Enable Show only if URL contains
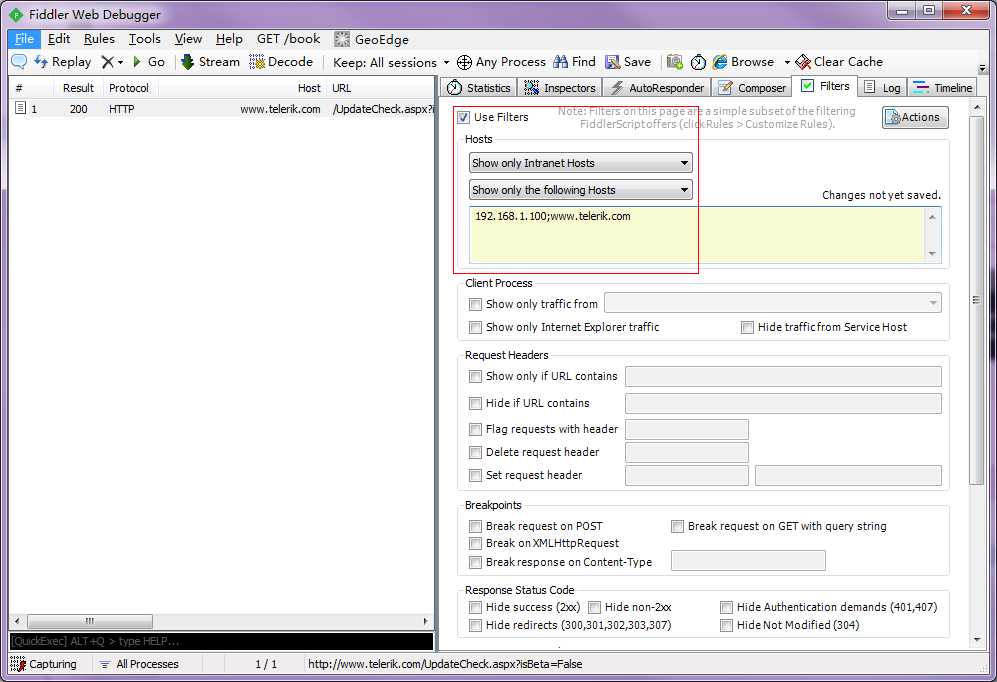Image resolution: width=997 pixels, height=682 pixels. pos(475,376)
